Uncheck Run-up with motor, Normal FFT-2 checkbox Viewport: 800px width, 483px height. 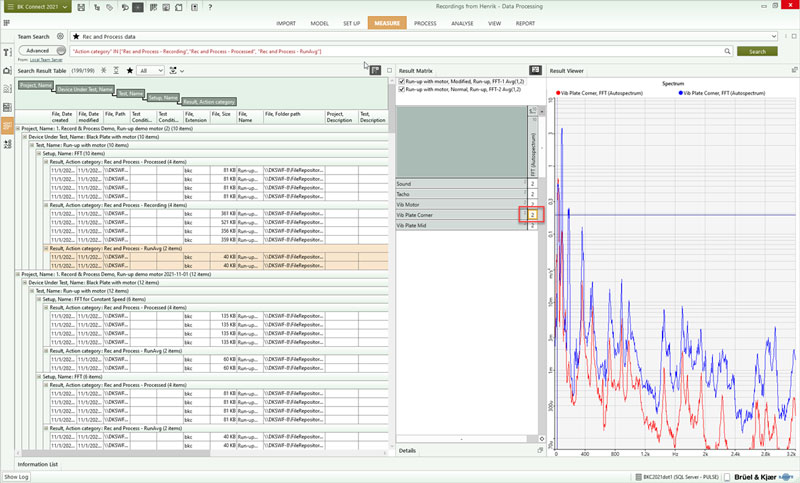pos(402,90)
